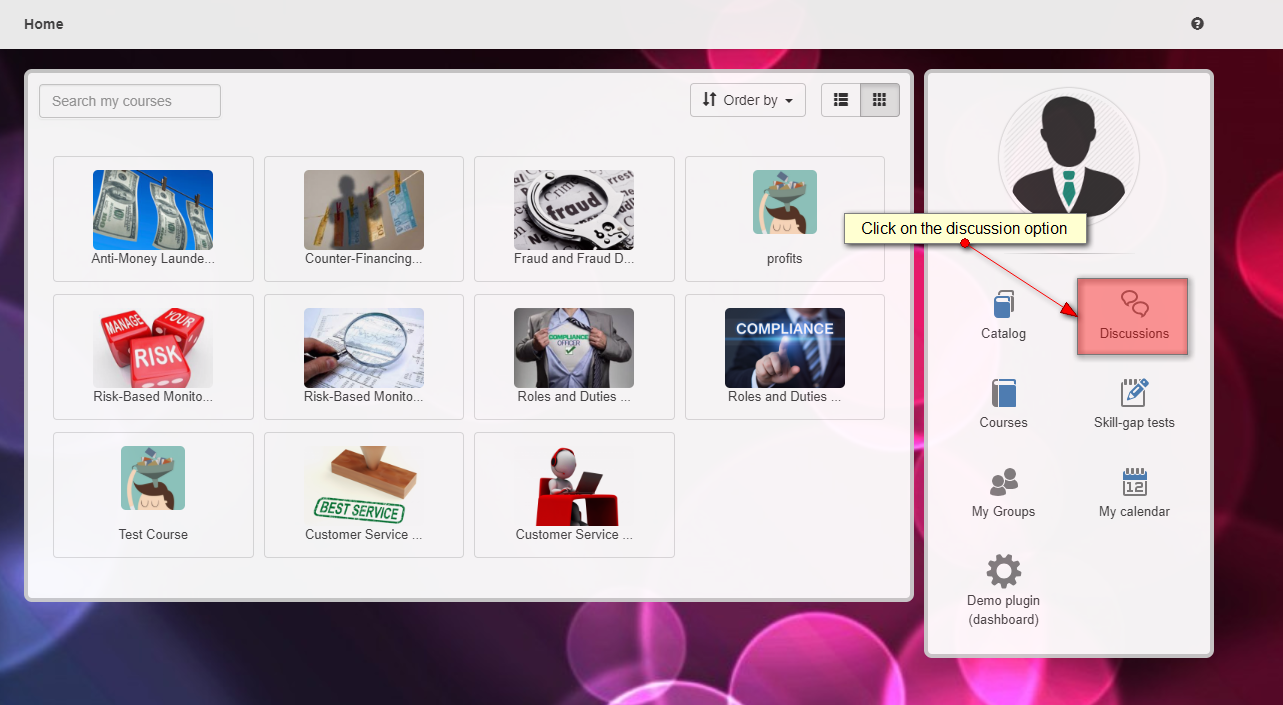Image resolution: width=1283 pixels, height=705 pixels.
Task: Switch to list view
Action: point(841,100)
